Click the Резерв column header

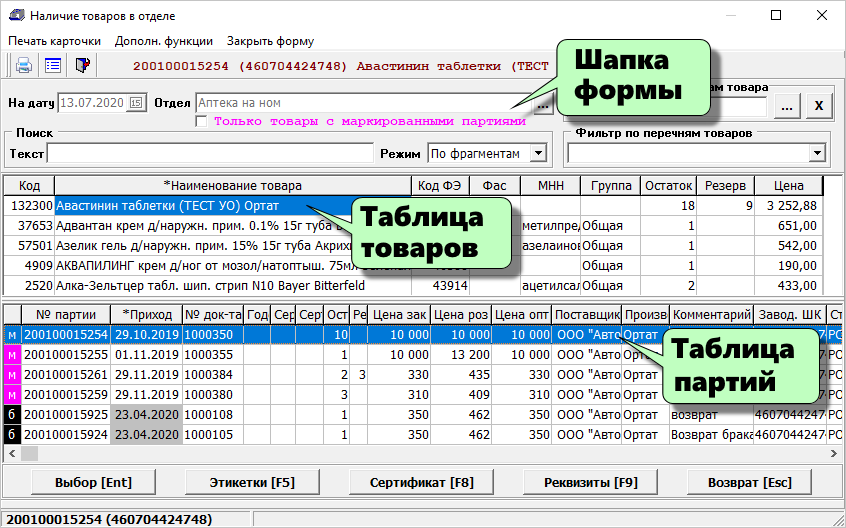[725, 186]
